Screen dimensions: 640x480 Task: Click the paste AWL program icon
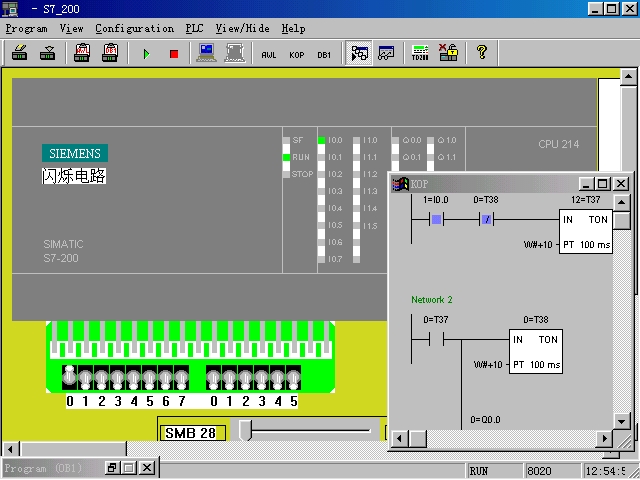pos(82,53)
